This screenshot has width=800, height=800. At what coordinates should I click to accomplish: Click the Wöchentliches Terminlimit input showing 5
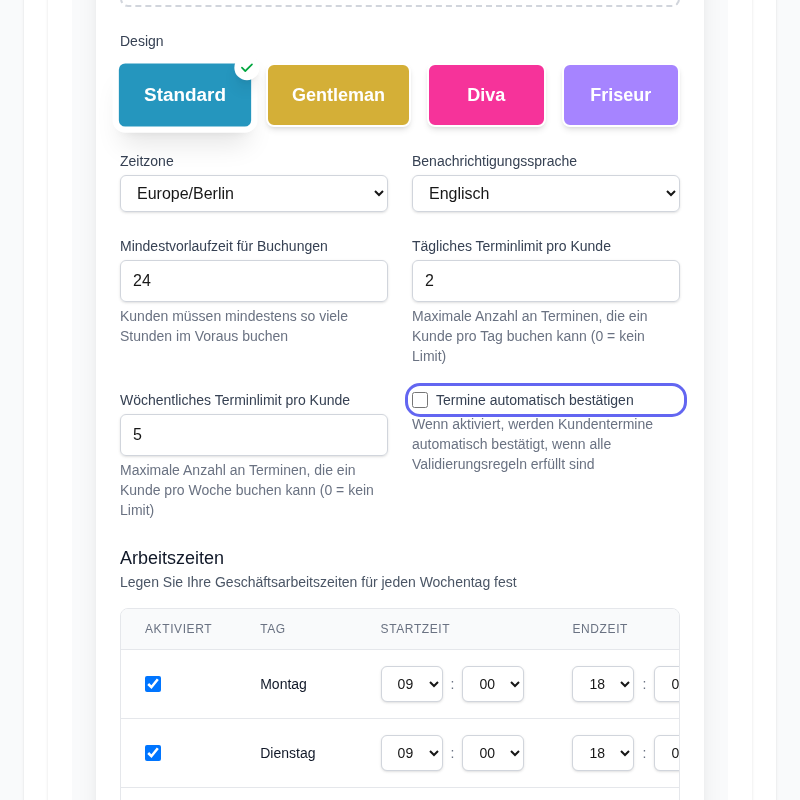click(253, 435)
